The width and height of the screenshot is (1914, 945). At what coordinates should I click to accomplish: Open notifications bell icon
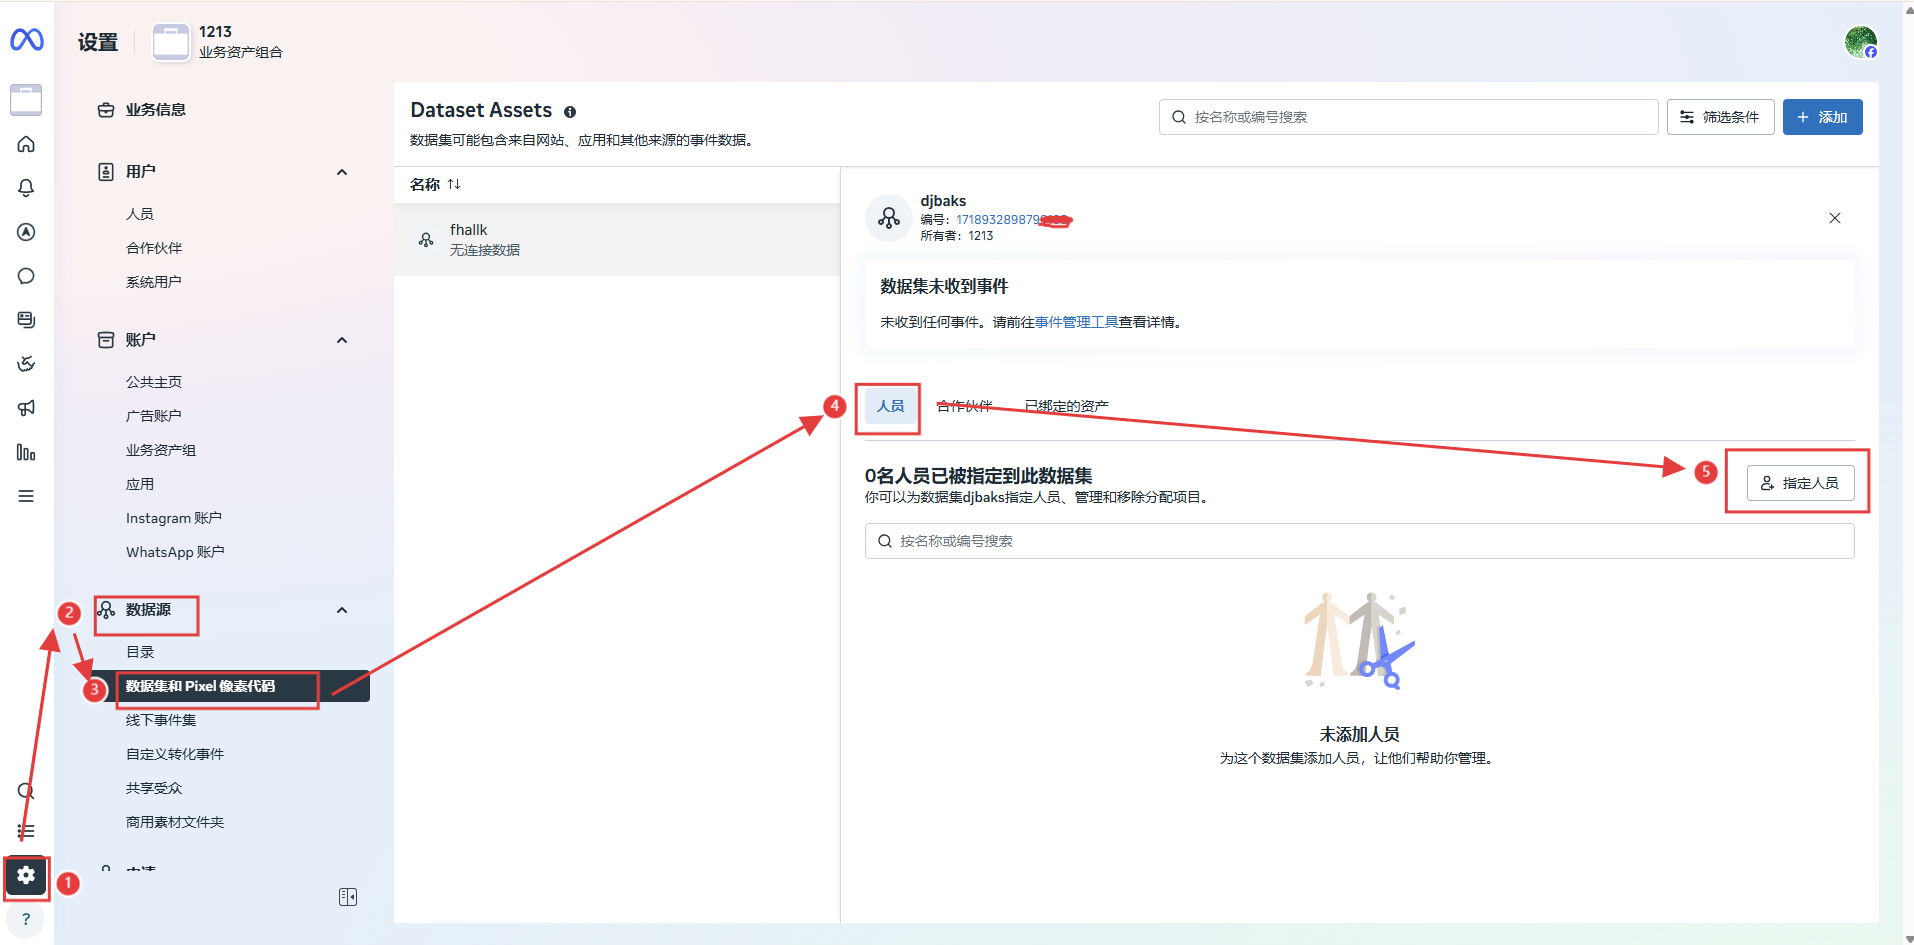click(26, 188)
